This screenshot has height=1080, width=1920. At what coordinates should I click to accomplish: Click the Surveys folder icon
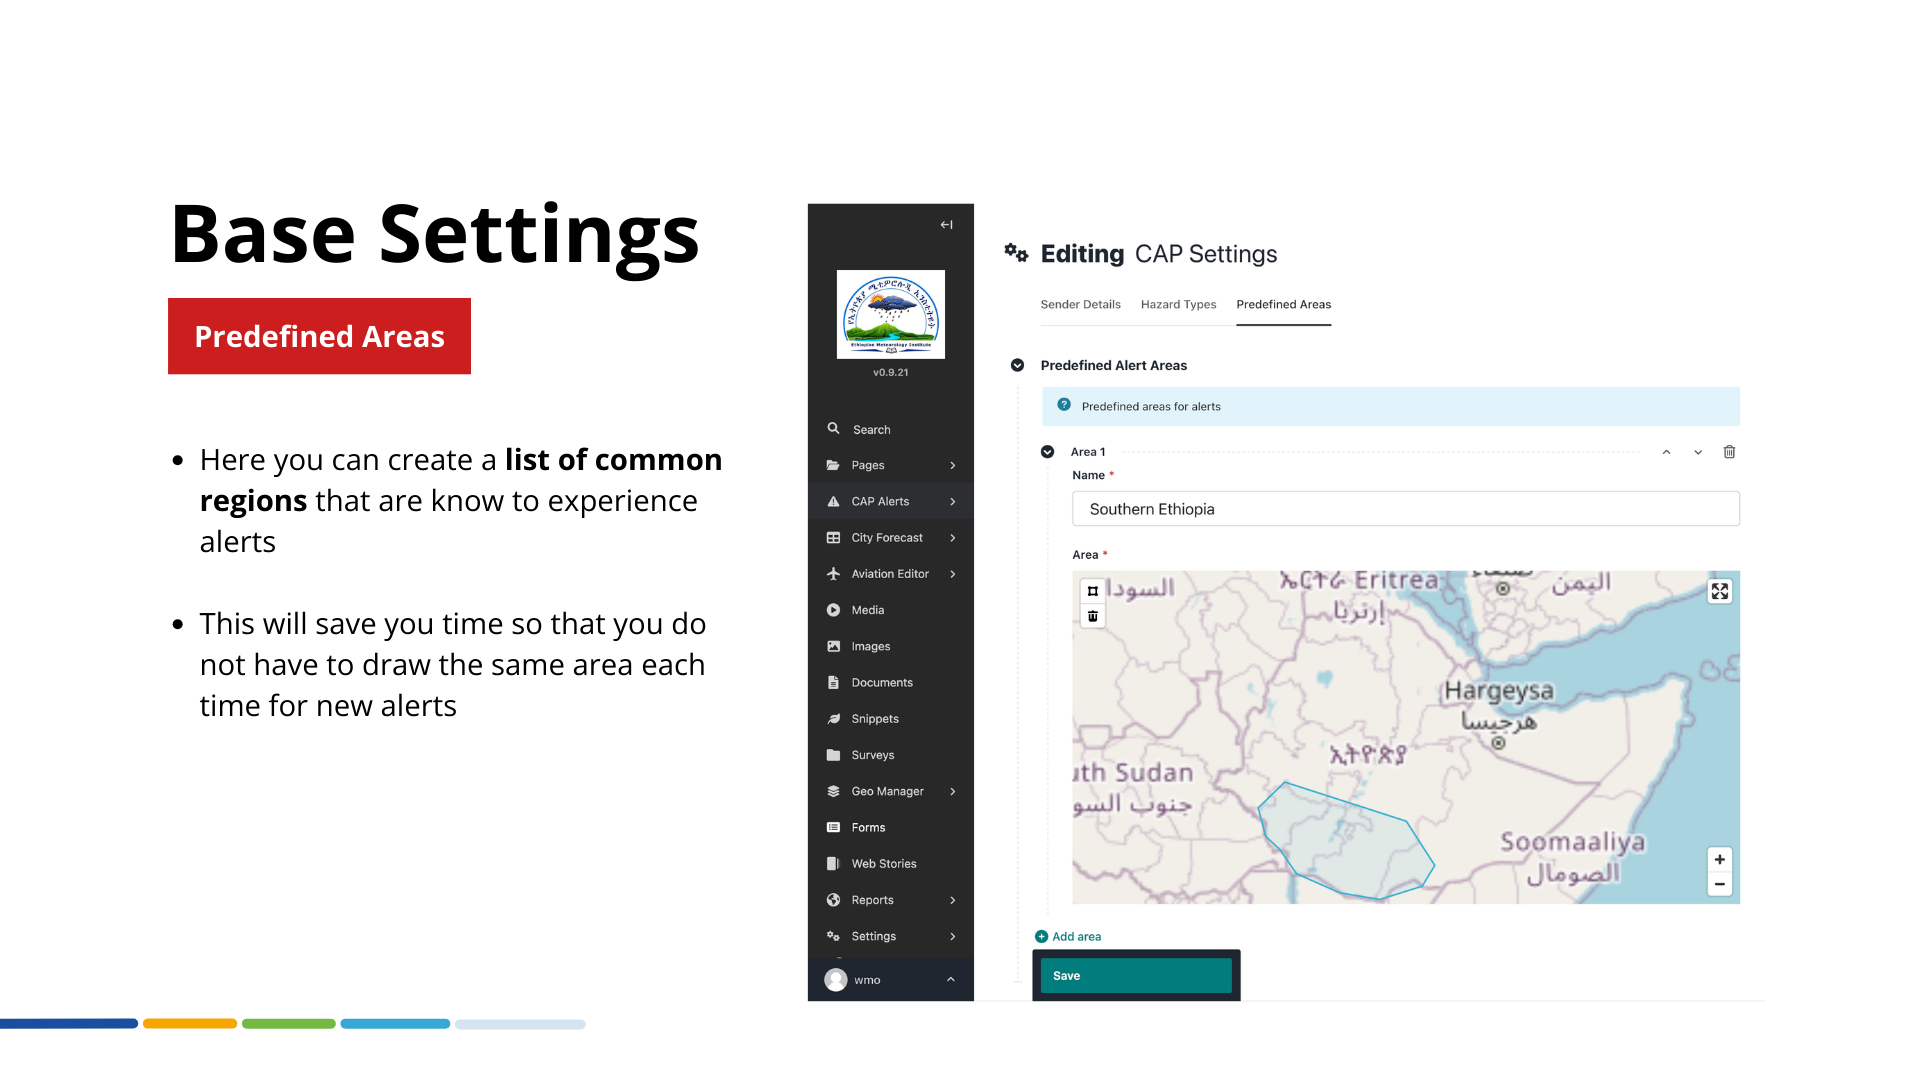click(x=833, y=755)
